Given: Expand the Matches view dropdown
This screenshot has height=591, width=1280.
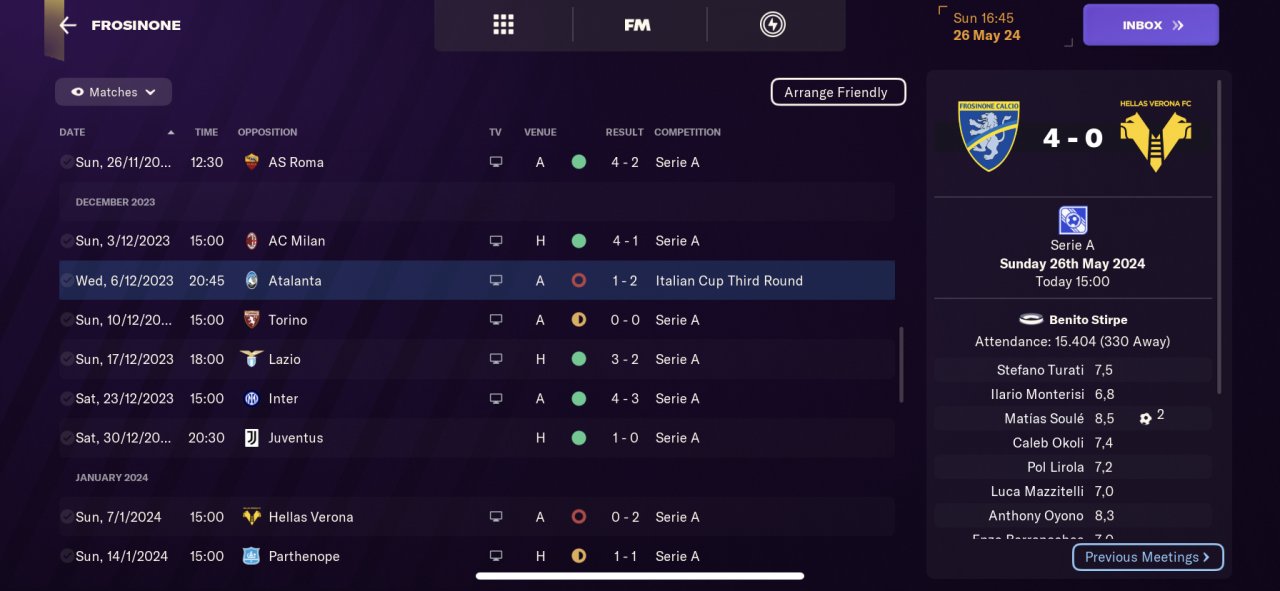Looking at the screenshot, I should pyautogui.click(x=113, y=92).
